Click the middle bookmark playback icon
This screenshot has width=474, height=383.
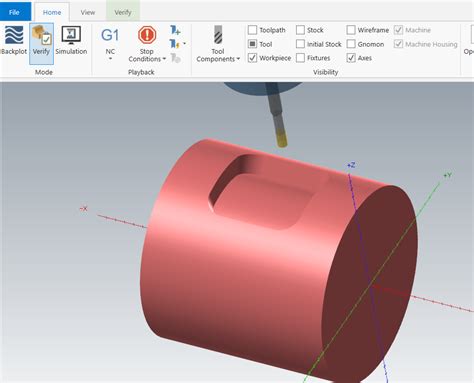174,44
